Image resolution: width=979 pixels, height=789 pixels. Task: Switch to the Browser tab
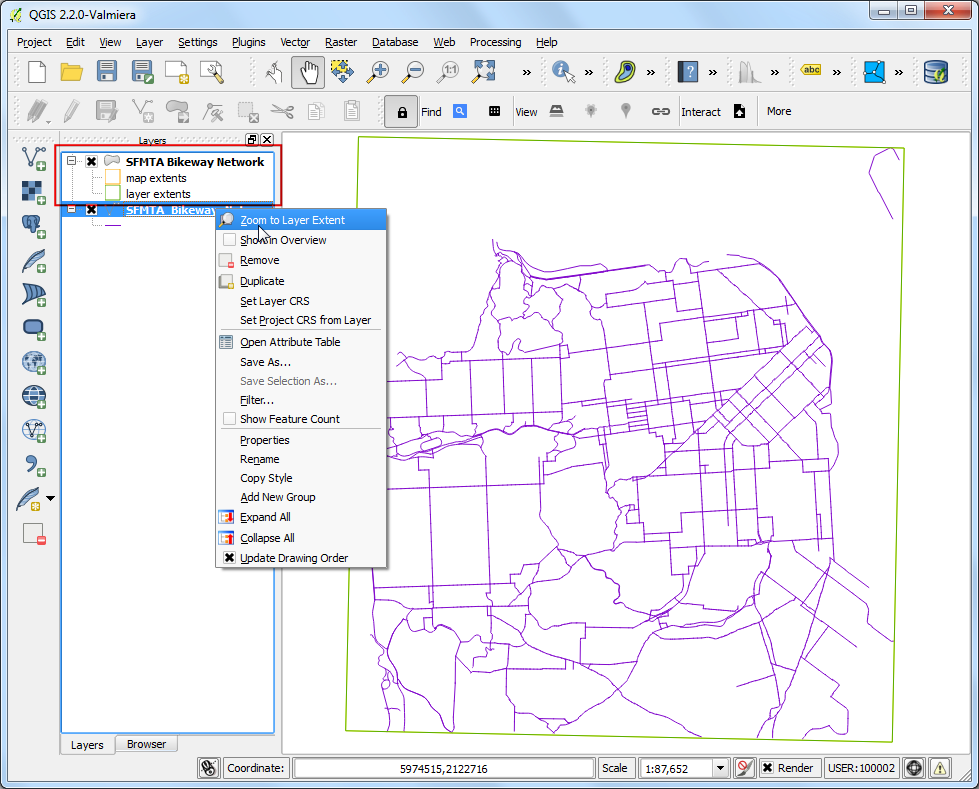pyautogui.click(x=146, y=744)
